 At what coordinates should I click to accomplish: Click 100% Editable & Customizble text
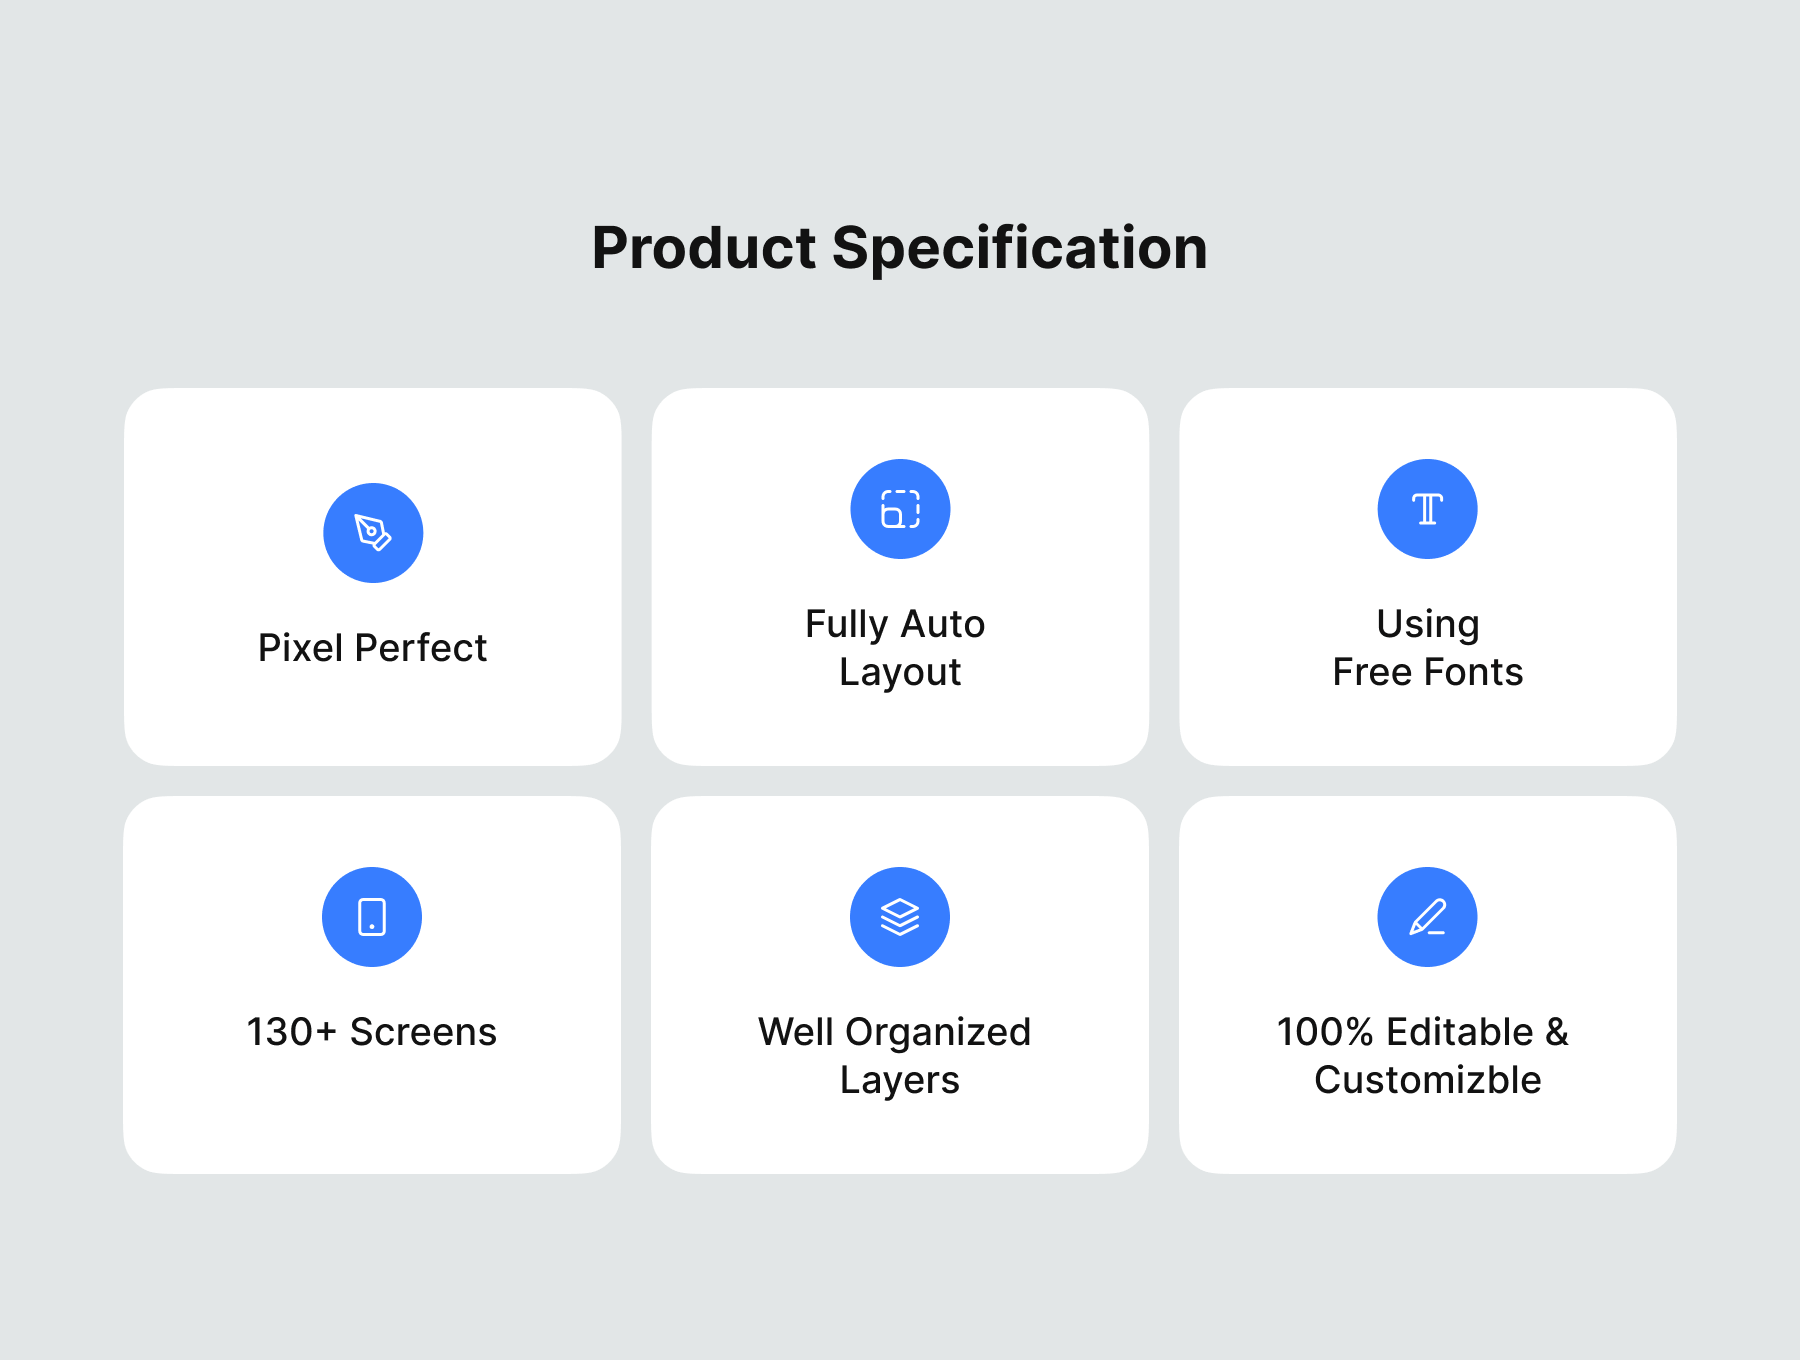1423,1056
